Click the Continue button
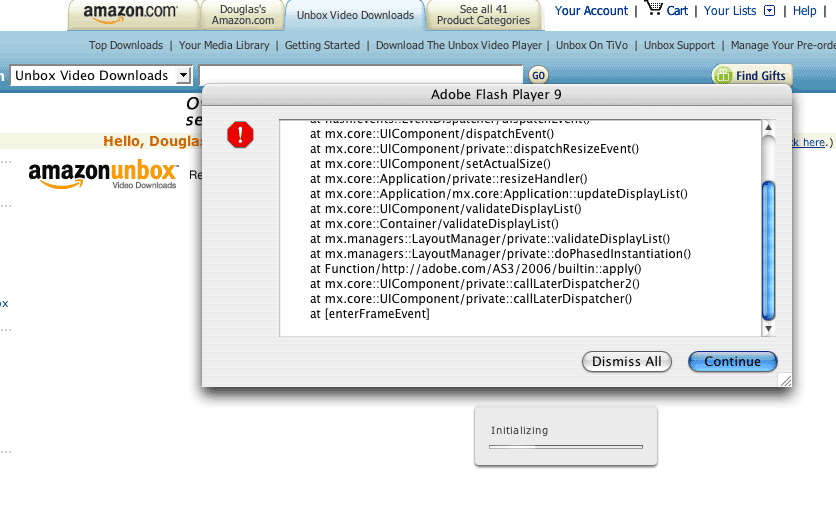This screenshot has width=836, height=526. pos(733,361)
